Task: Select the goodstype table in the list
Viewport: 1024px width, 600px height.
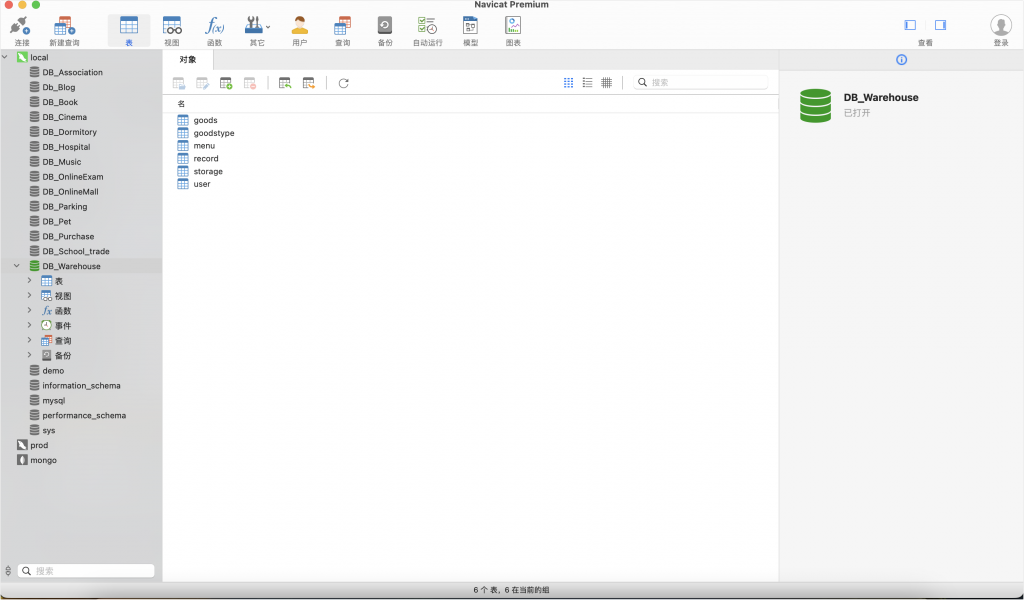Action: coord(213,133)
